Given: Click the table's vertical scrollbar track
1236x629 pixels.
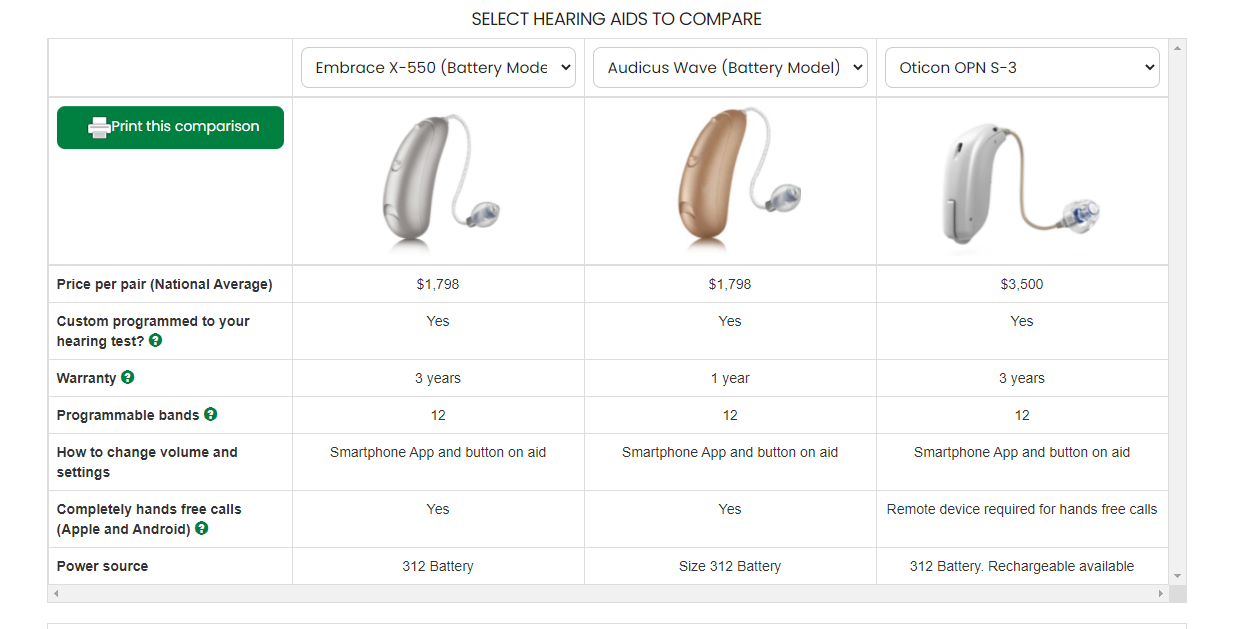Looking at the screenshot, I should 1177,312.
